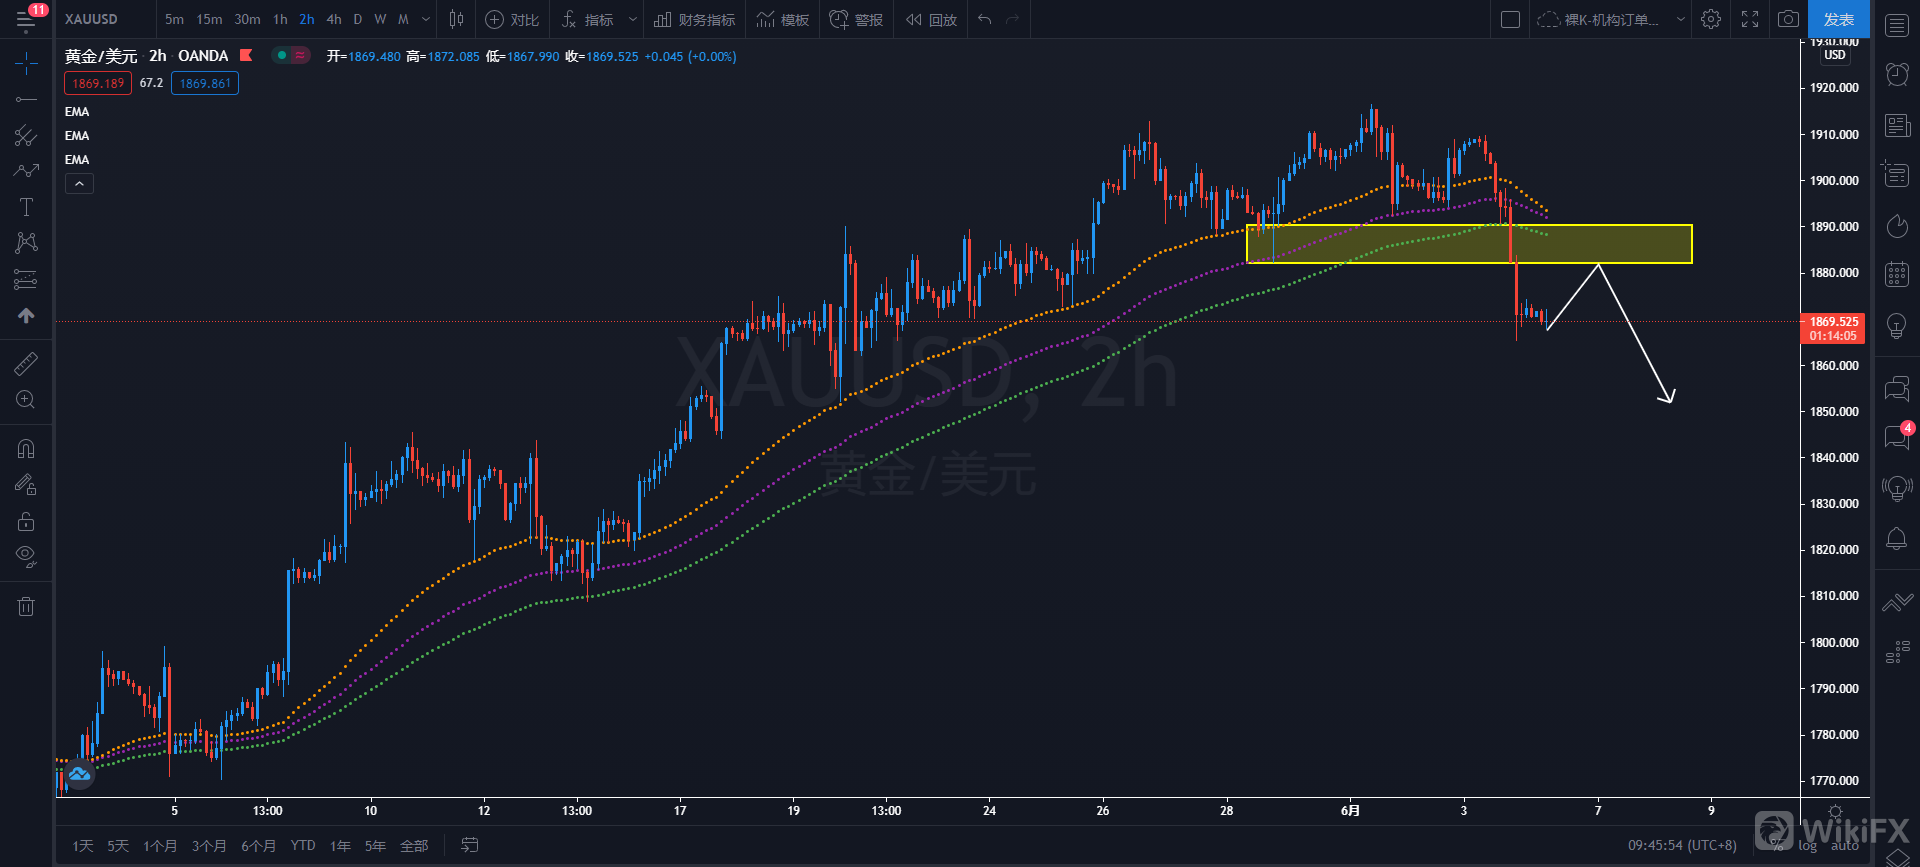Select the text annotation tool
The width and height of the screenshot is (1920, 867).
click(26, 207)
